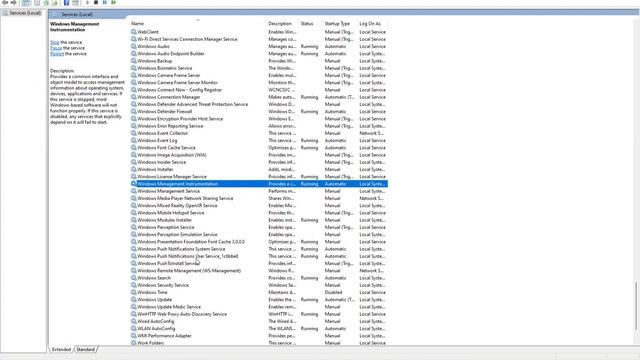Screen dimensions: 640x360
Task: Toggle the Show/Hide Console Tree toolbar icon
Action: (x=26, y=2)
